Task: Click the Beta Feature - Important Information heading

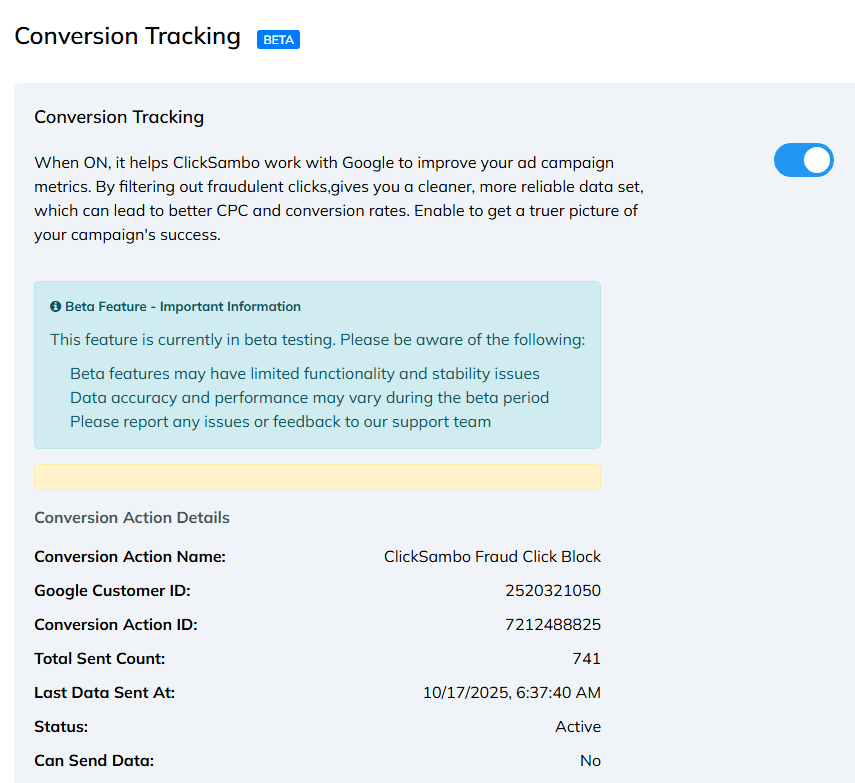Action: (x=182, y=307)
